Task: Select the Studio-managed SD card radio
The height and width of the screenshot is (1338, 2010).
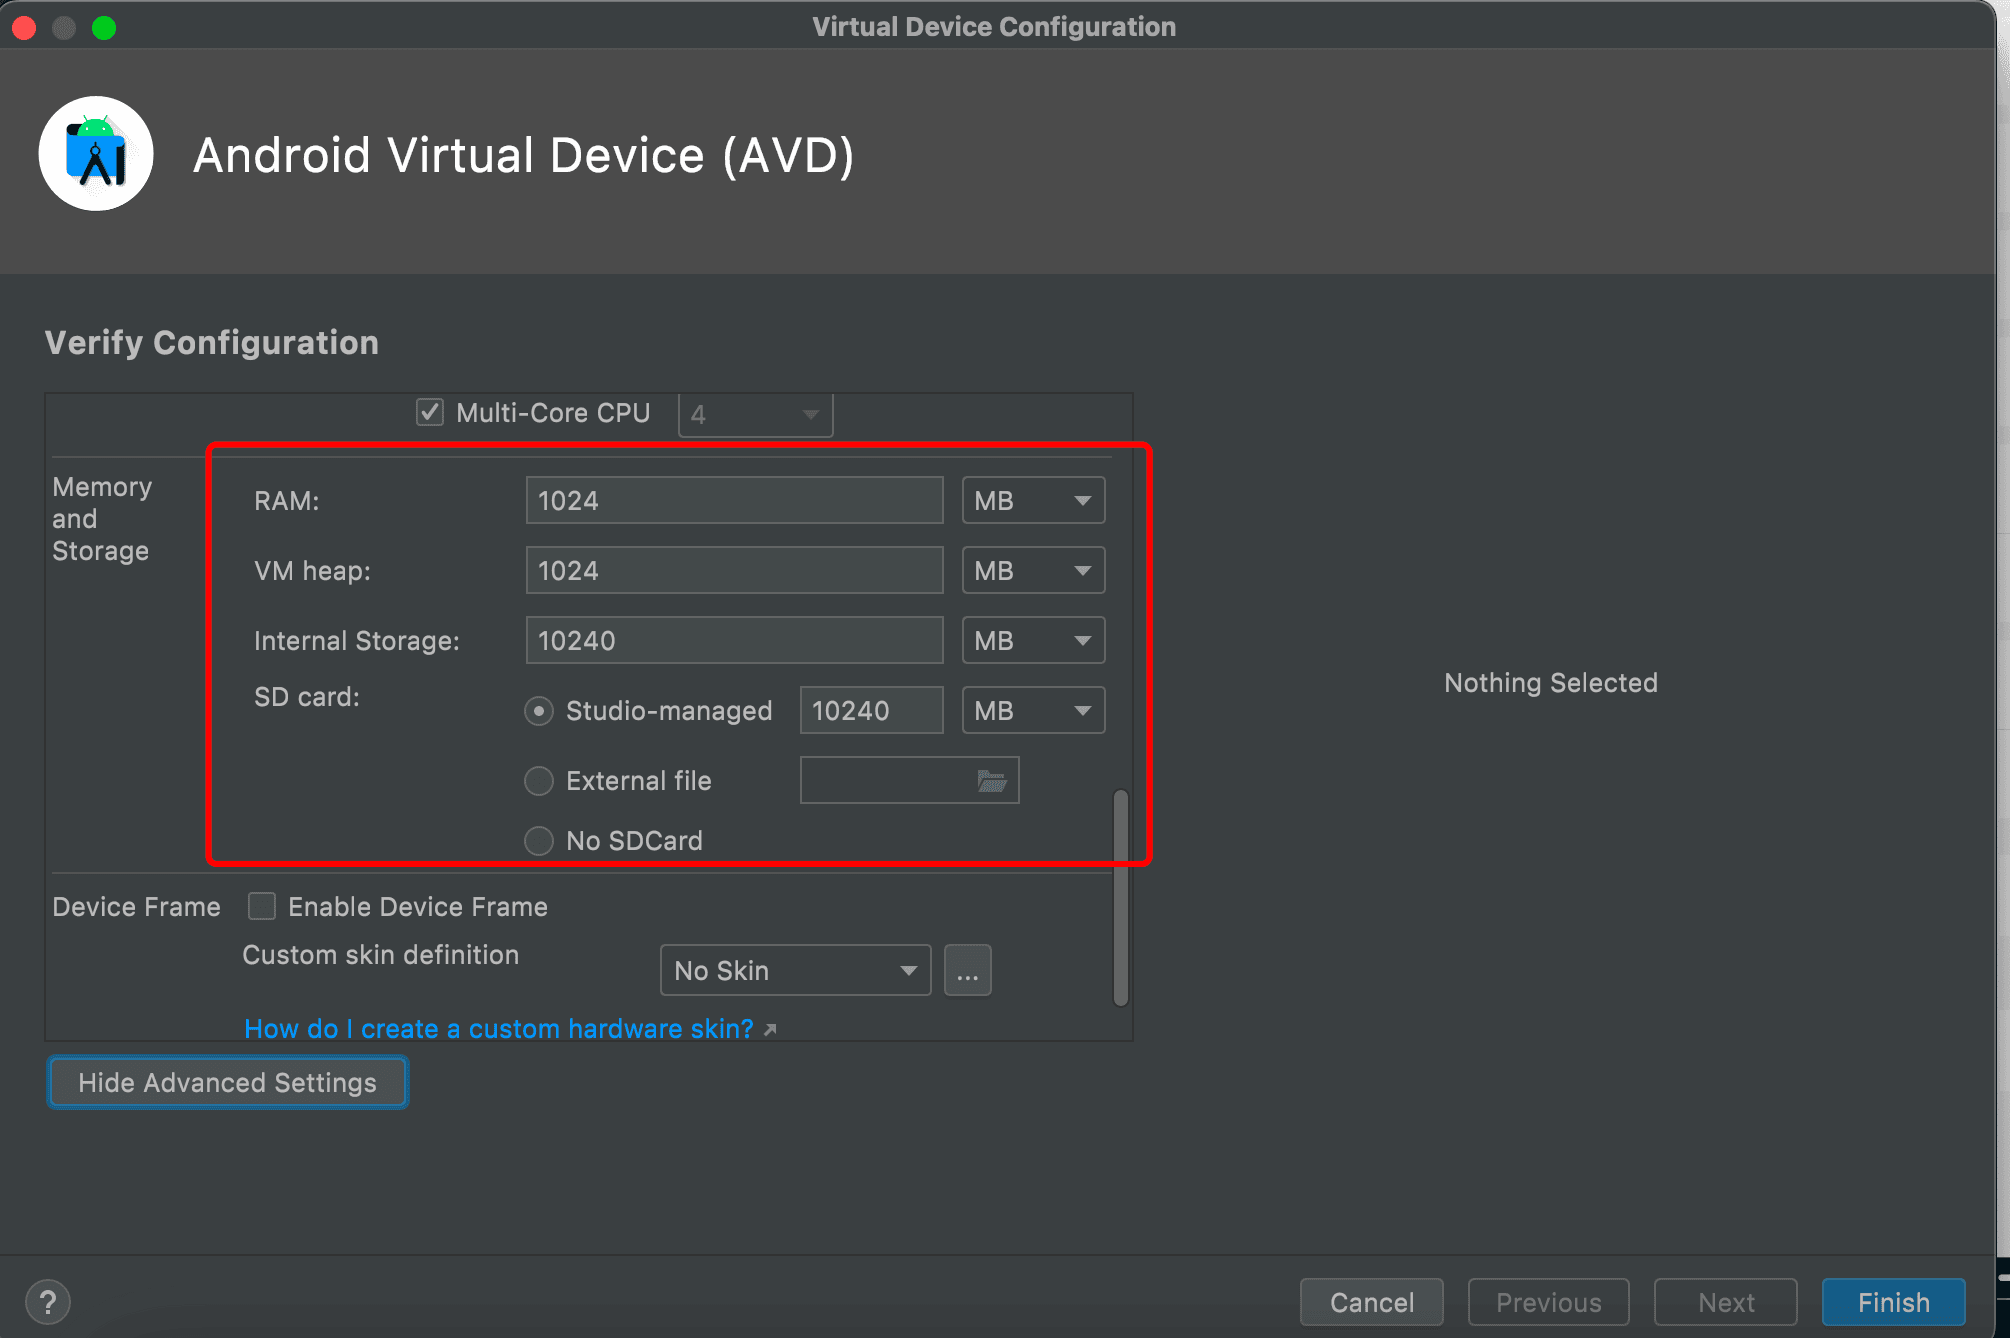Action: 539,711
